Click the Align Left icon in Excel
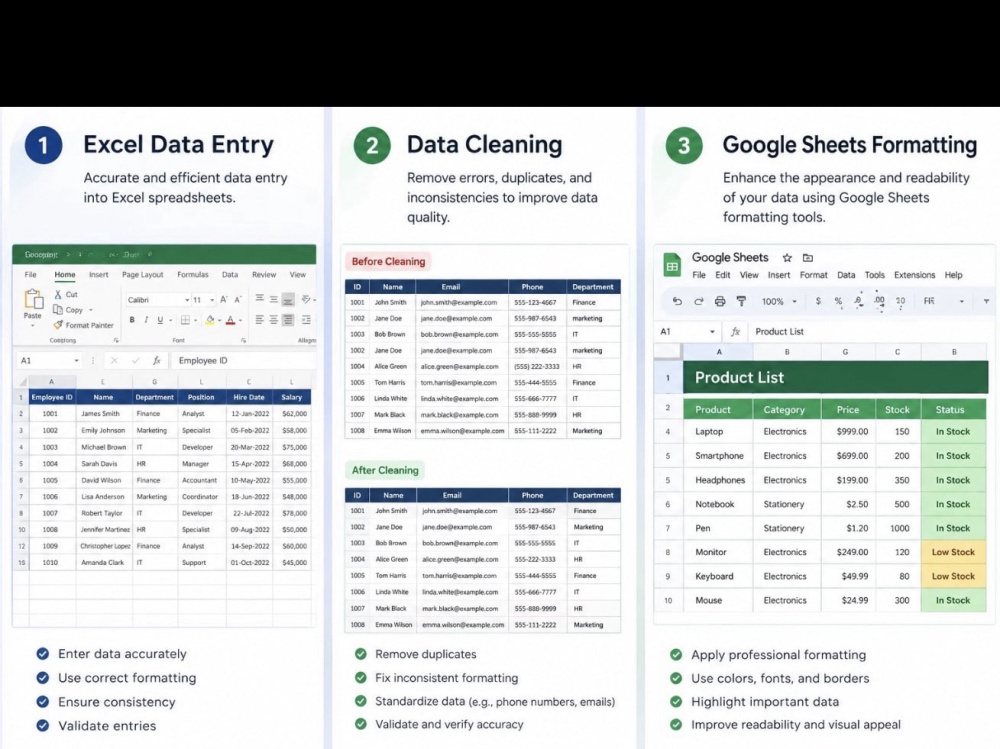 click(260, 320)
